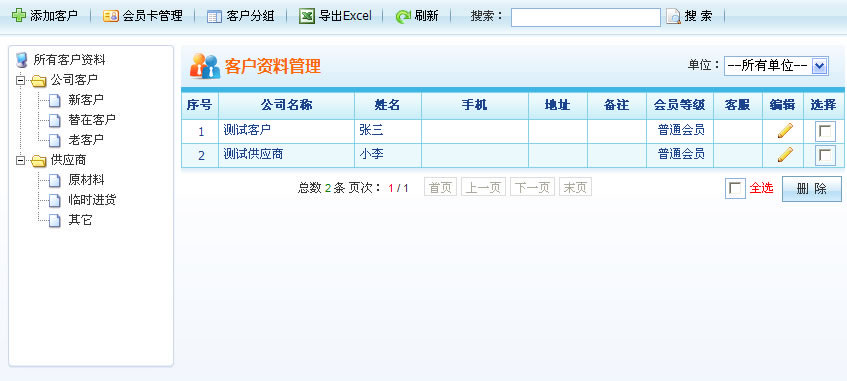The image size is (847, 381).
Task: Click the 供应商 folder icon
Action: point(38,161)
